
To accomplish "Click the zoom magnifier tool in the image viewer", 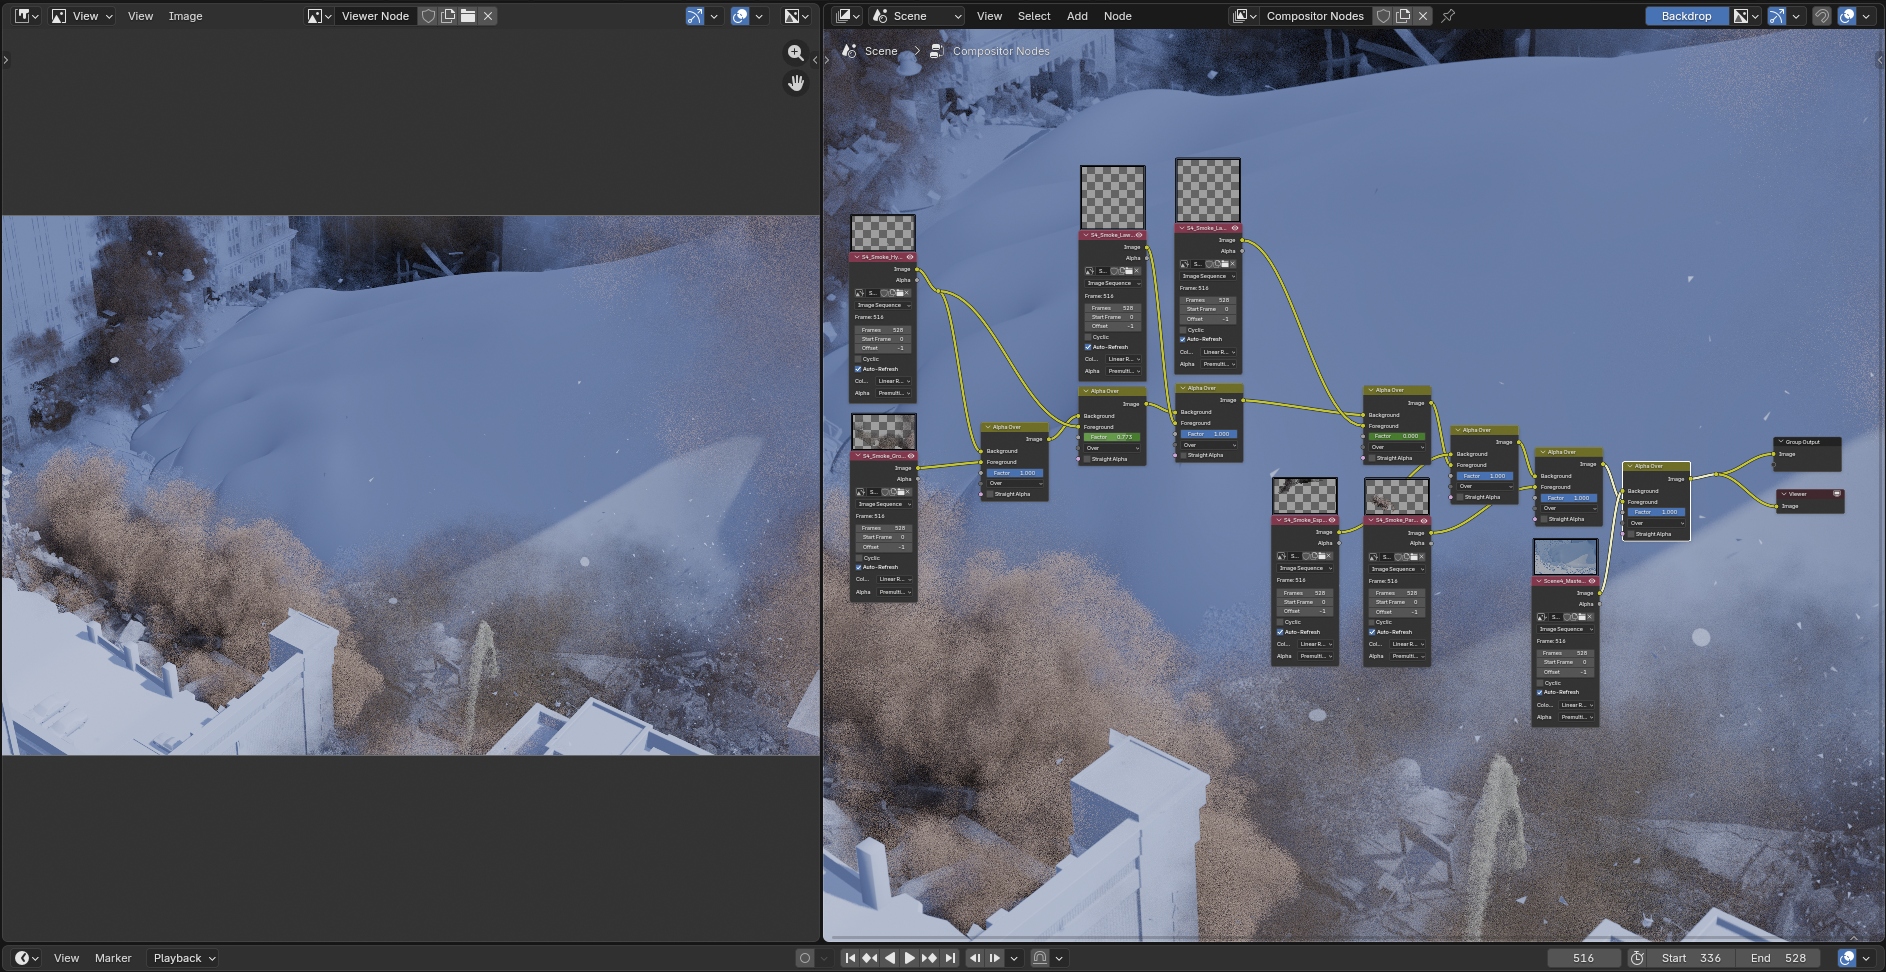I will (795, 53).
